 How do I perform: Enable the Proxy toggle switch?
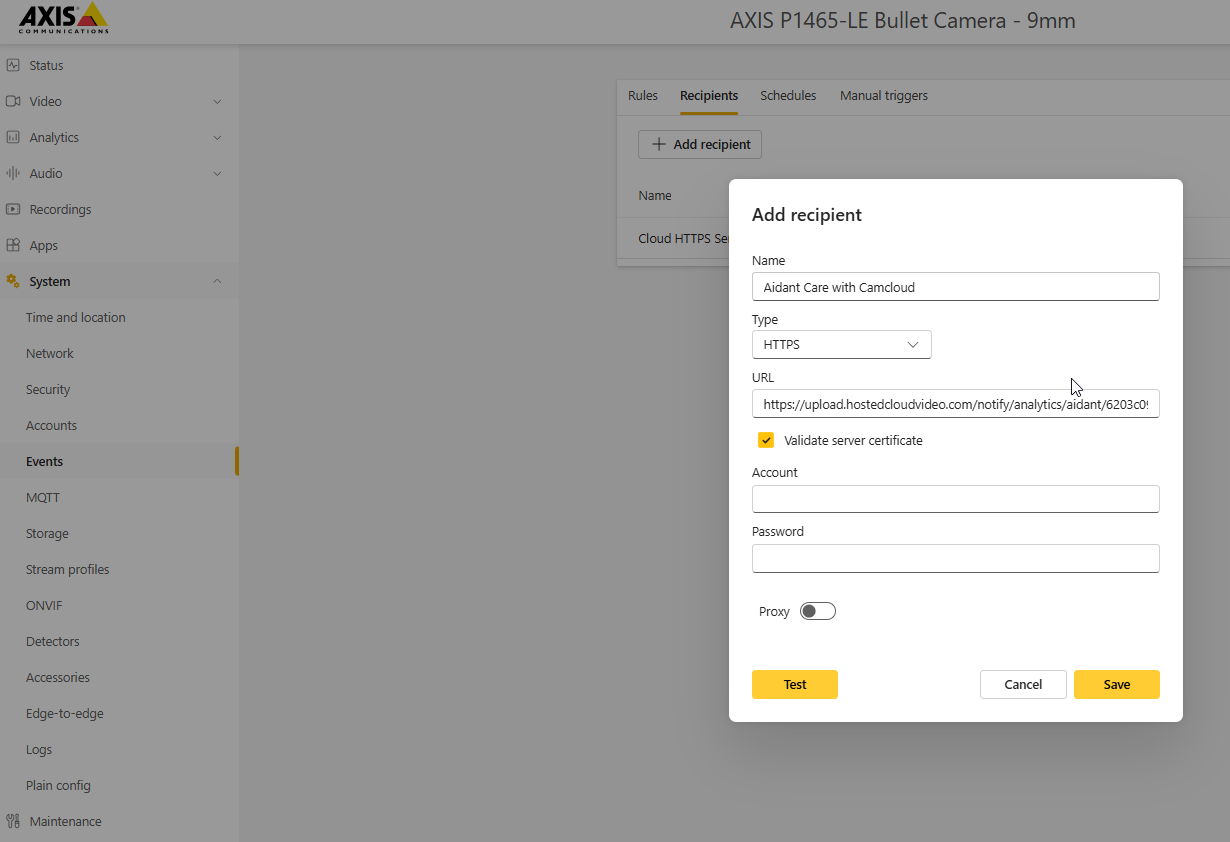pos(817,611)
